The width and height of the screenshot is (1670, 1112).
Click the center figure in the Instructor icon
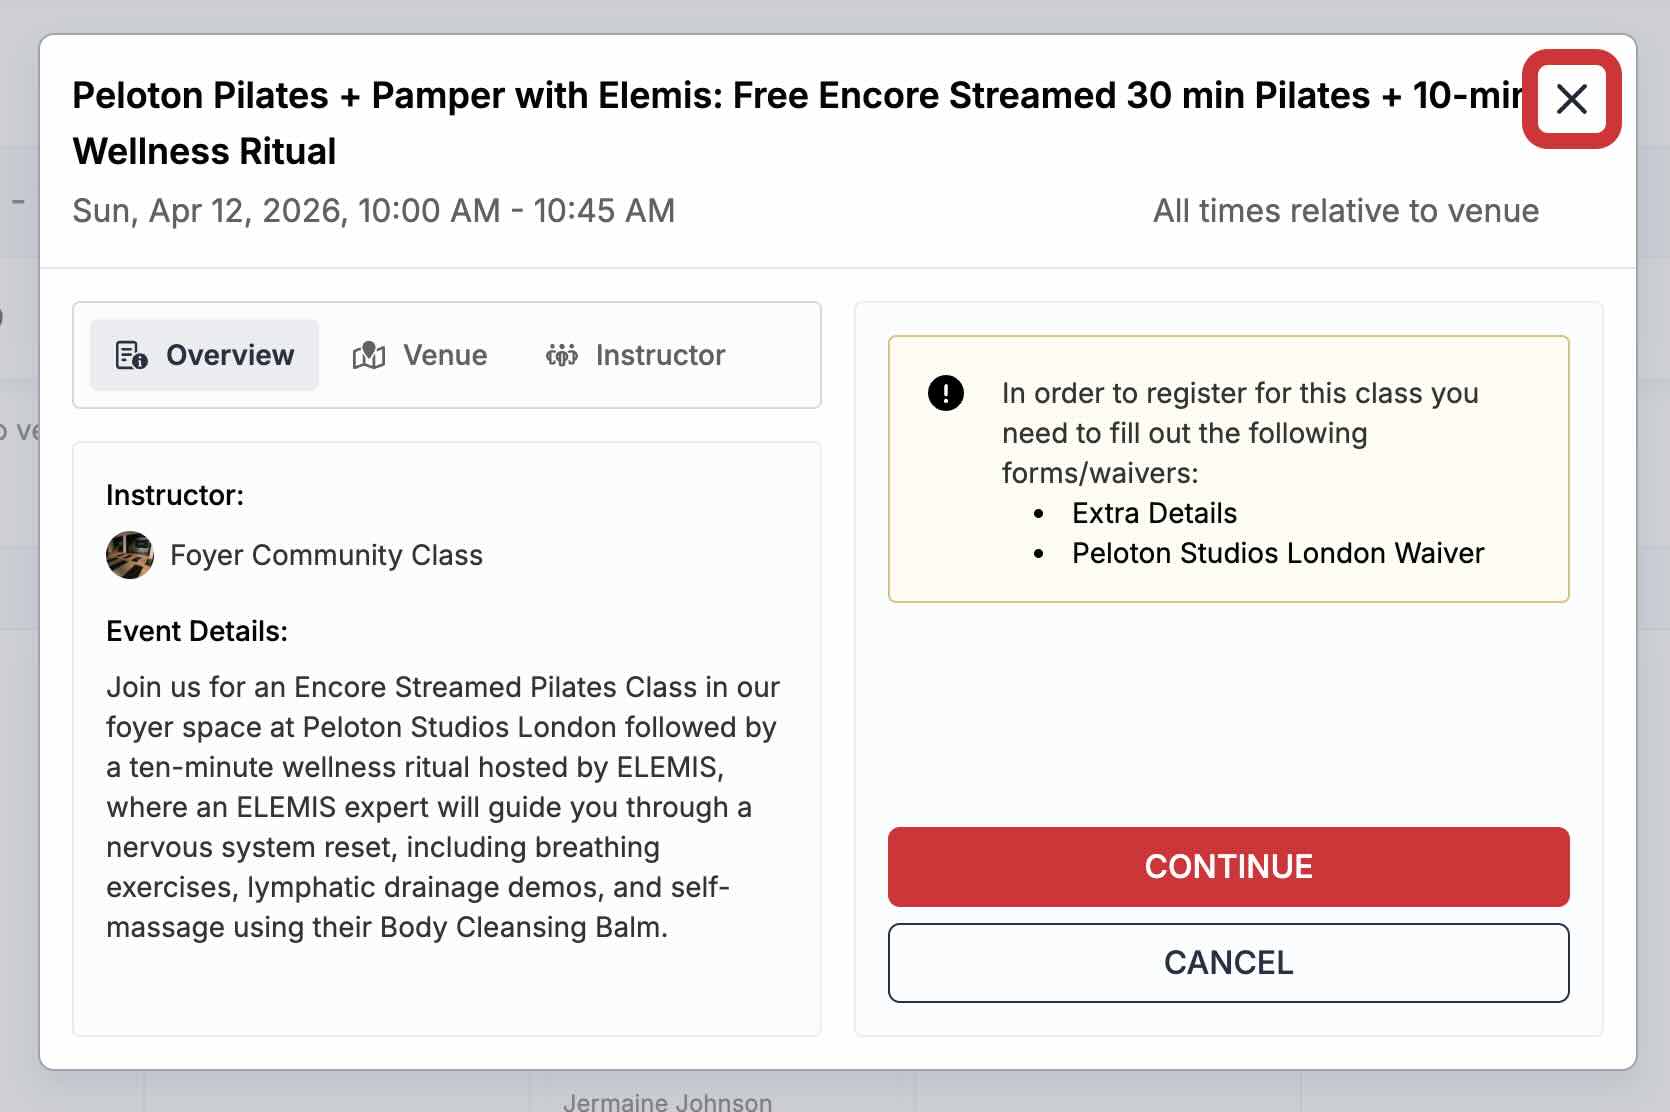(563, 355)
